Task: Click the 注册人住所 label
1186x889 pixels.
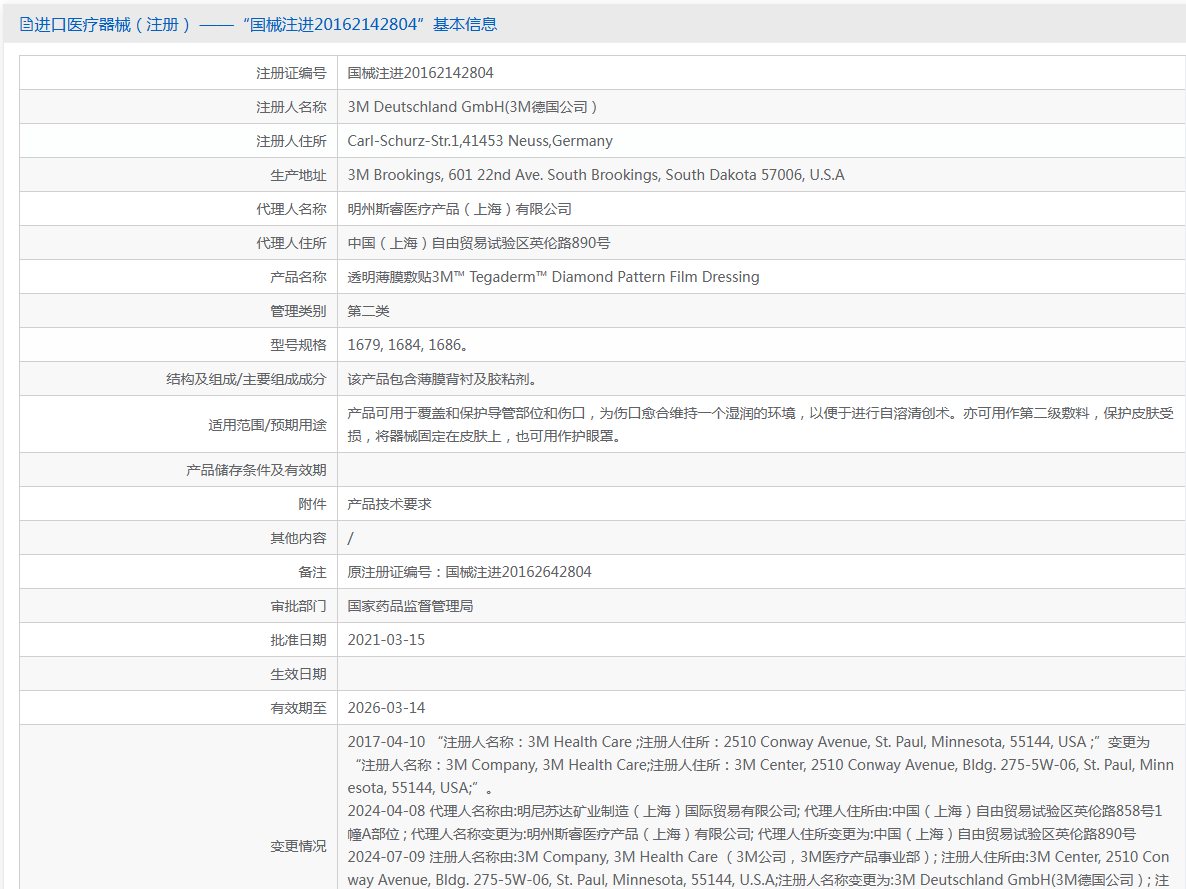Action: [x=290, y=141]
